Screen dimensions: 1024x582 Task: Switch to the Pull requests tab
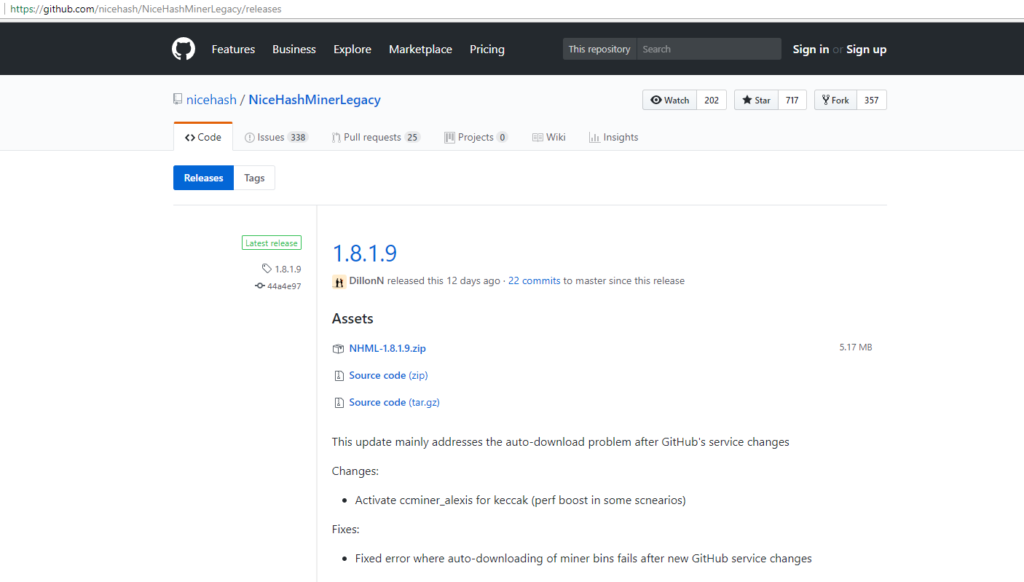pos(376,137)
